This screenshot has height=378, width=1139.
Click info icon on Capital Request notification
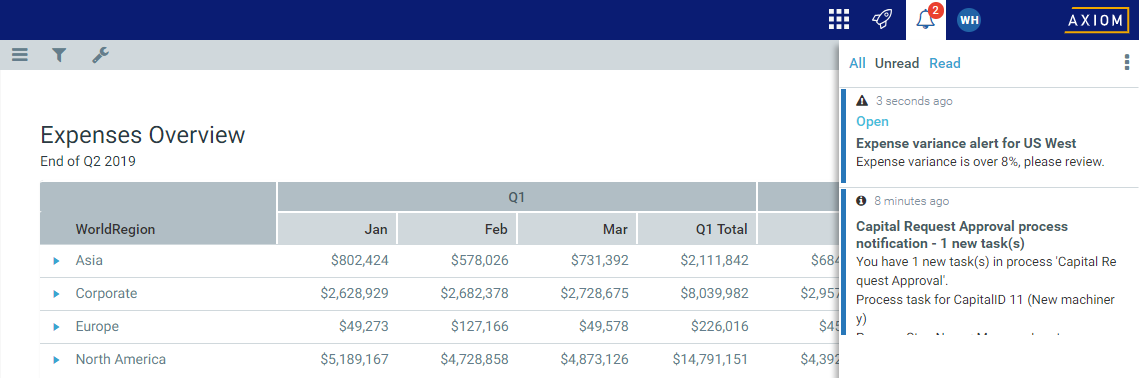[862, 201]
